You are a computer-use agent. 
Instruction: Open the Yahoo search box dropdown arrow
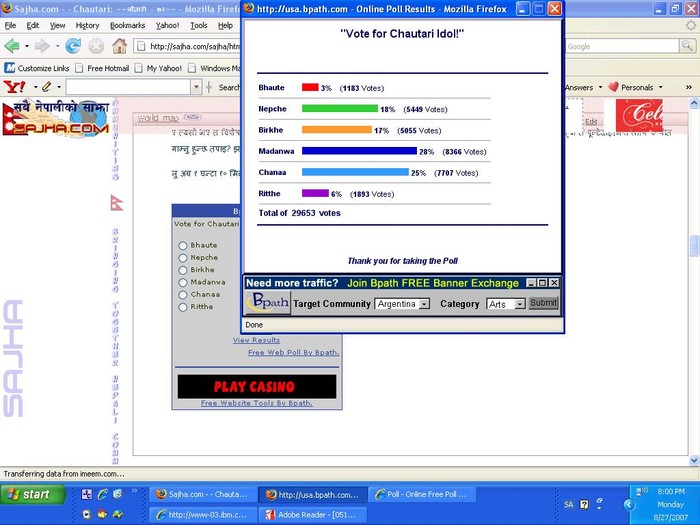coord(196,87)
